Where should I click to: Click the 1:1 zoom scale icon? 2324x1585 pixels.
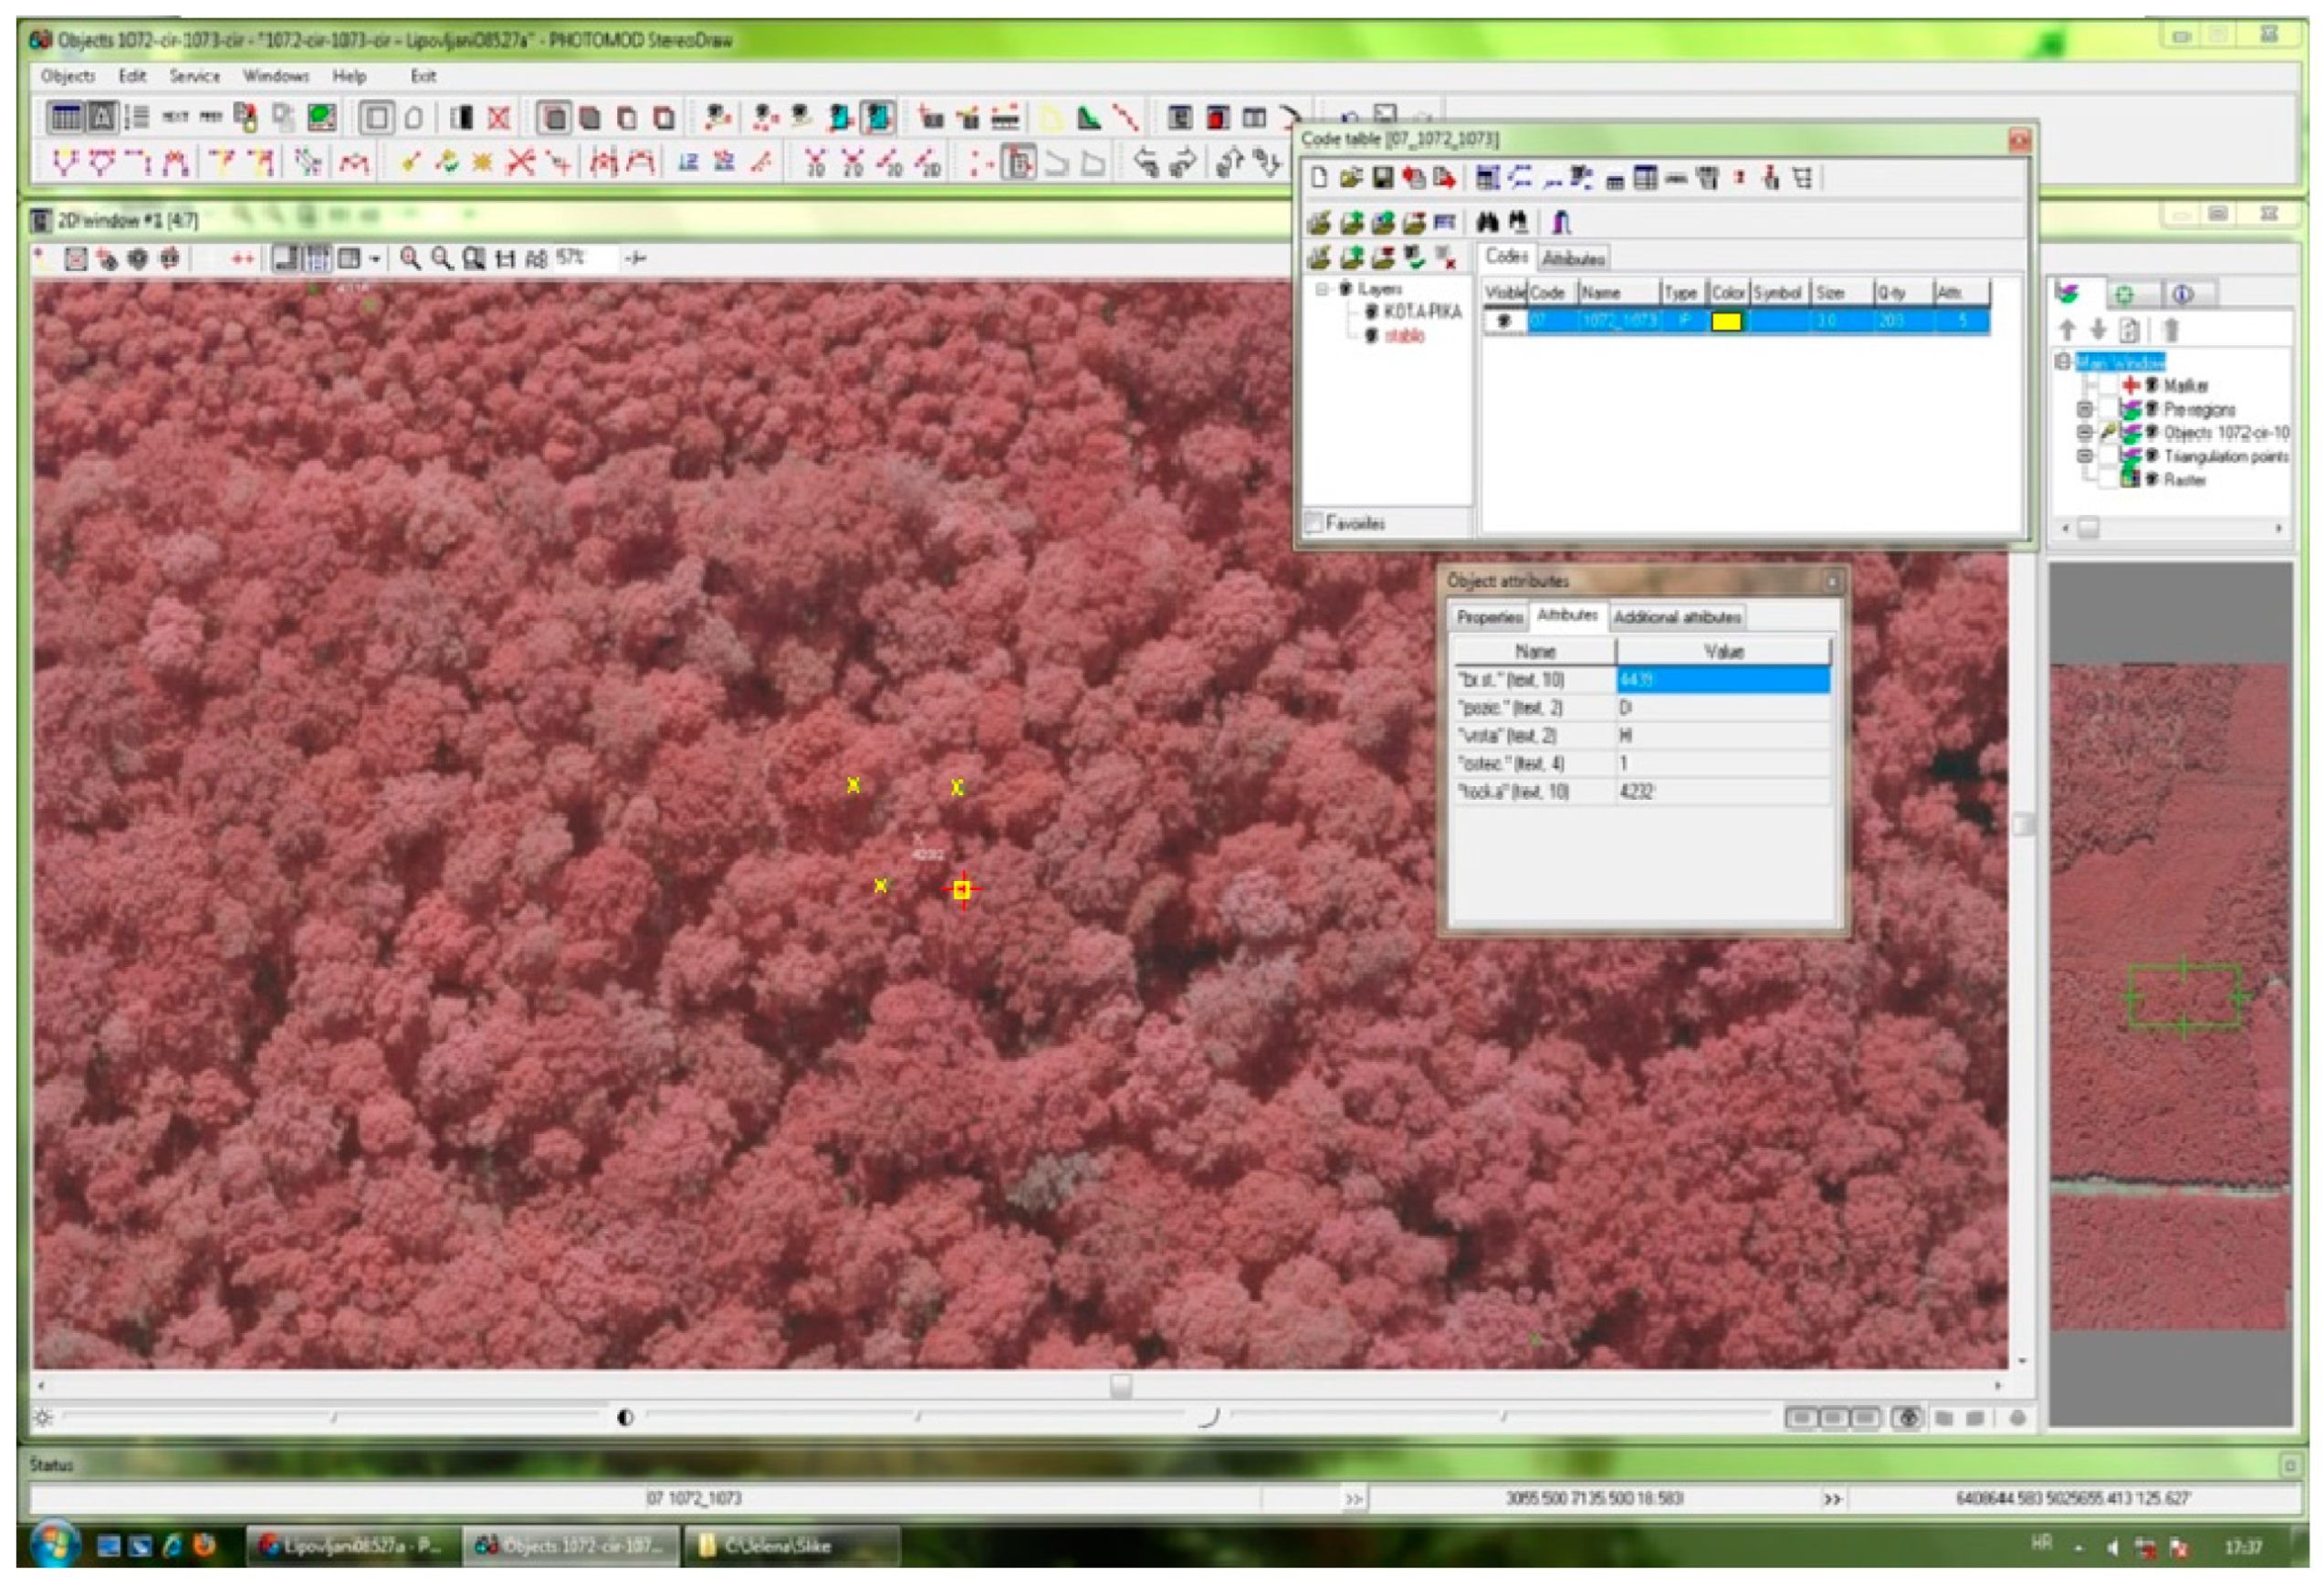[505, 259]
